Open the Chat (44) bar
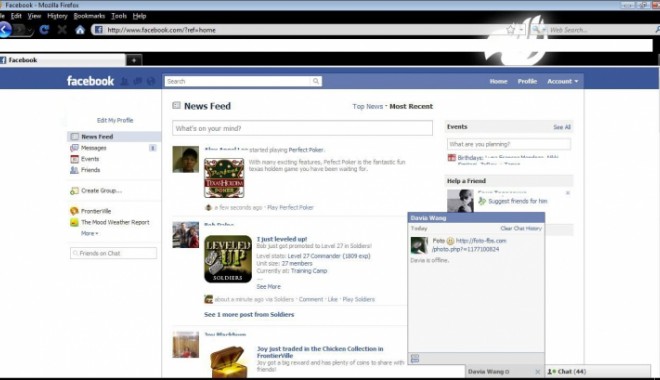 pos(598,372)
